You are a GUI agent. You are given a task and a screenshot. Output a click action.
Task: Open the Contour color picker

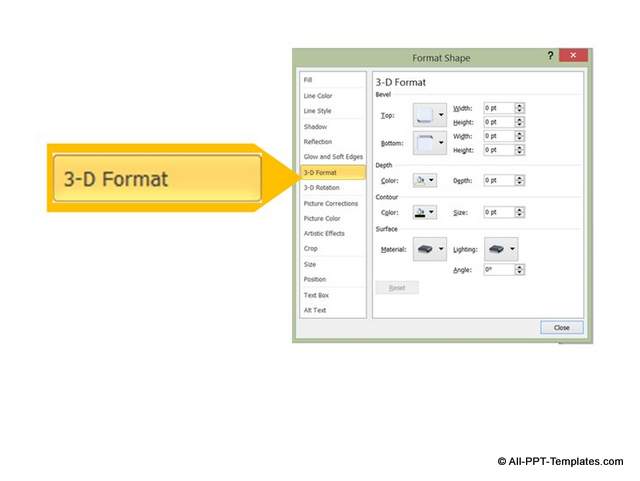(x=425, y=212)
